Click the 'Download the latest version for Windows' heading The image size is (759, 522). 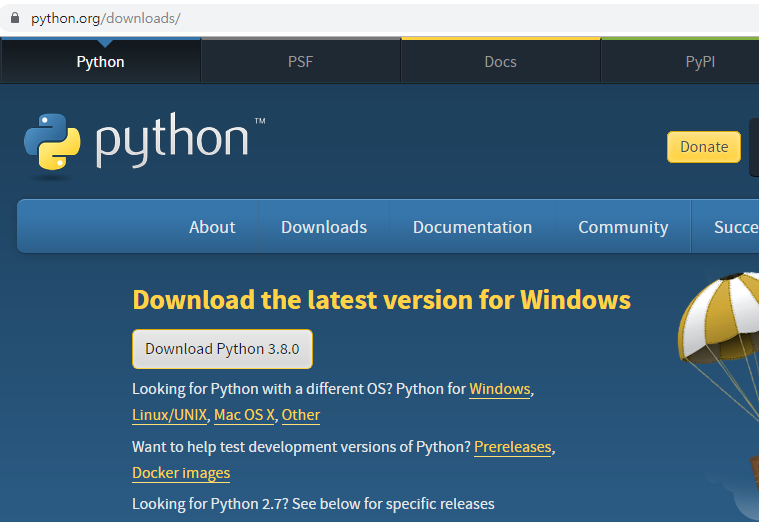click(381, 300)
